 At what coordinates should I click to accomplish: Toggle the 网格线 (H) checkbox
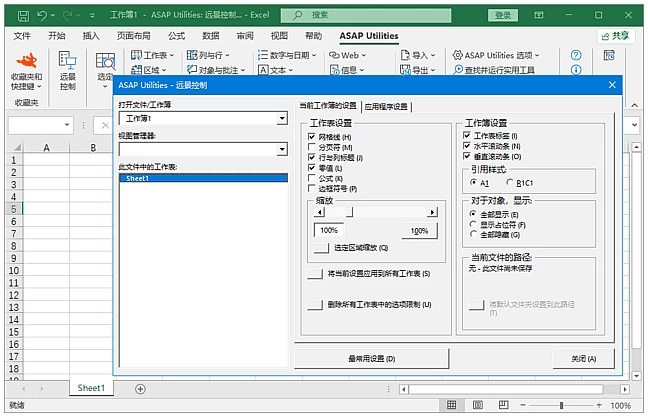pos(312,136)
